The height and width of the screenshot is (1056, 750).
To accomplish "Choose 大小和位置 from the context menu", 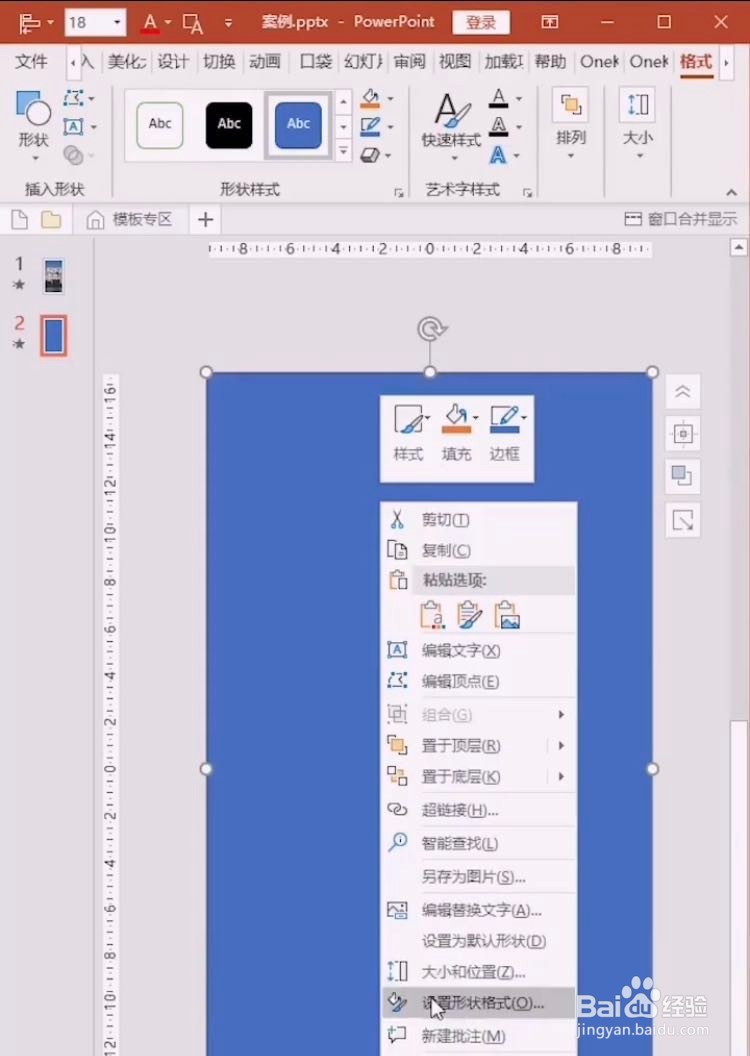I will tap(478, 972).
